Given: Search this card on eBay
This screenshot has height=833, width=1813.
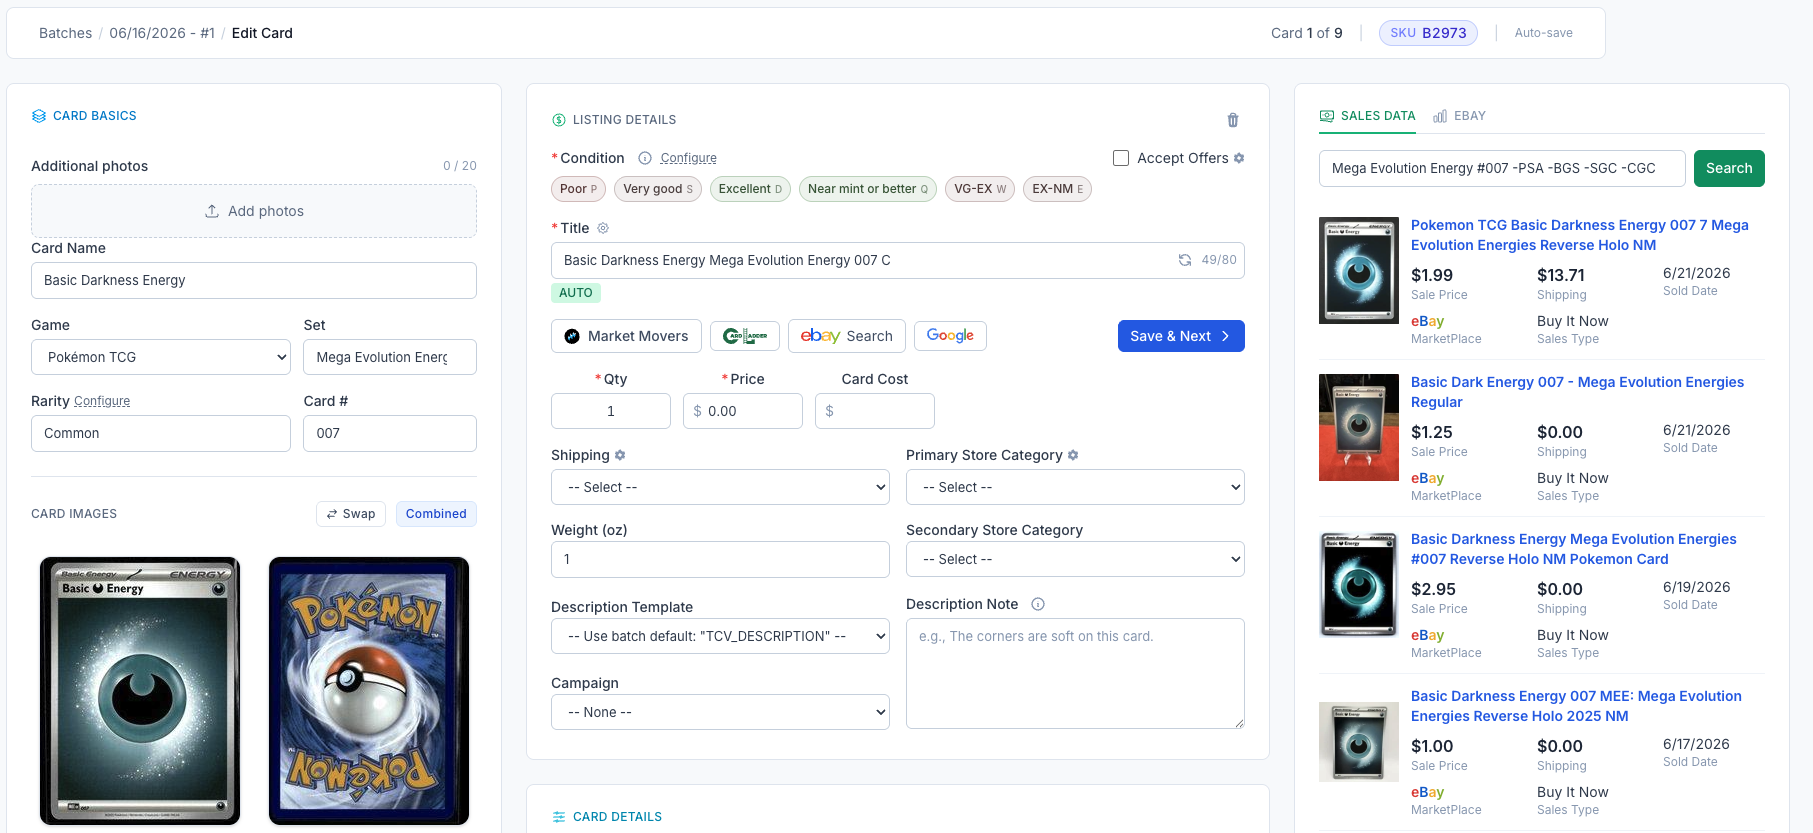Looking at the screenshot, I should coord(847,336).
